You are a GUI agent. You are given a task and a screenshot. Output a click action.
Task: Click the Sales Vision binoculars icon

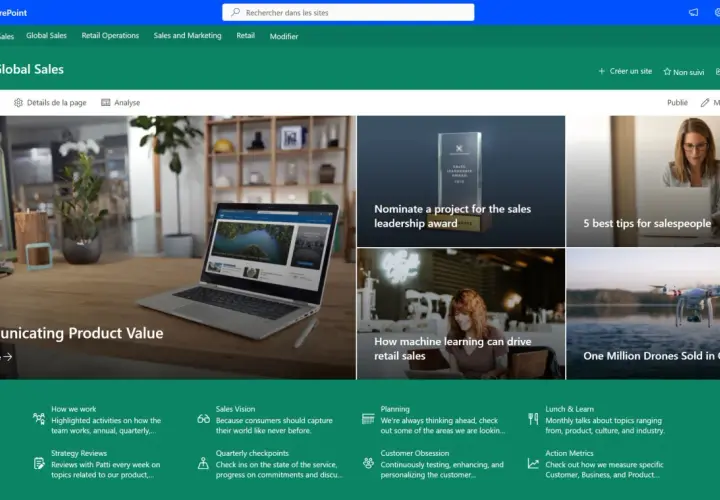203,419
